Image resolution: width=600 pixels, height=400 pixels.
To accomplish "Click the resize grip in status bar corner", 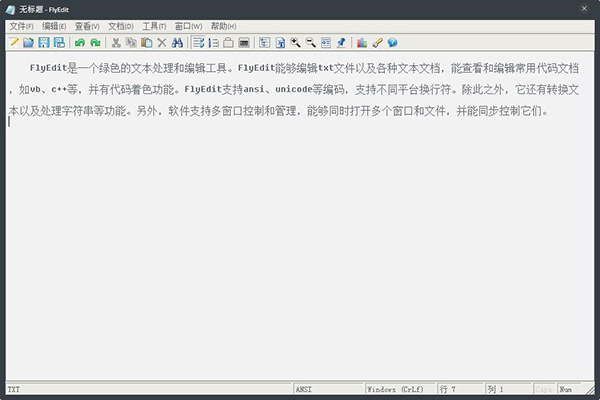I will 590,390.
